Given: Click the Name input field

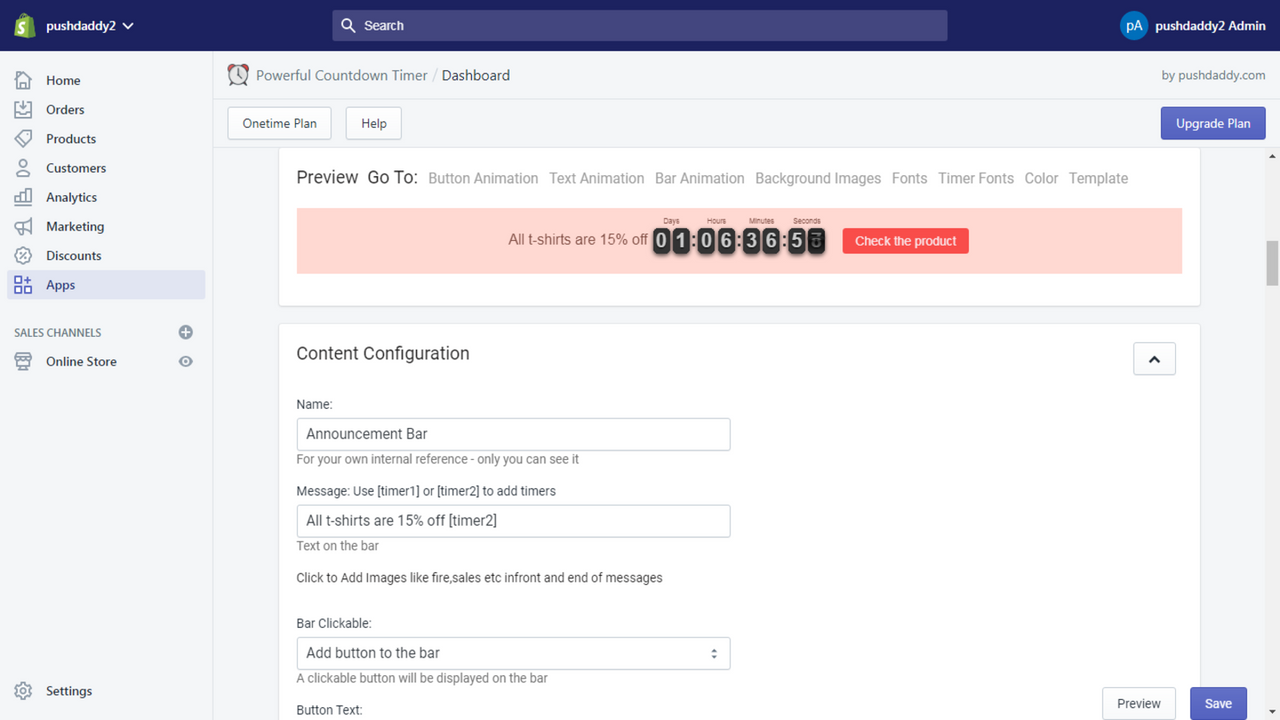Looking at the screenshot, I should click(513, 434).
